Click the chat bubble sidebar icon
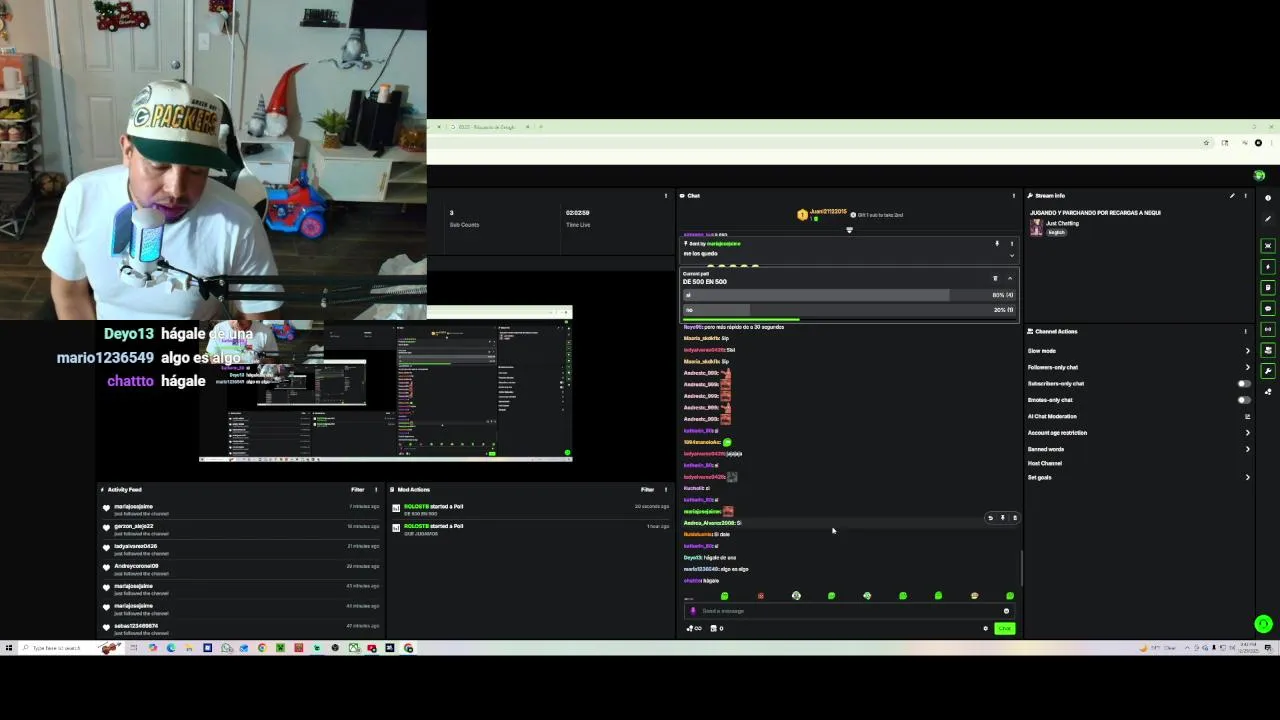 (x=1268, y=309)
